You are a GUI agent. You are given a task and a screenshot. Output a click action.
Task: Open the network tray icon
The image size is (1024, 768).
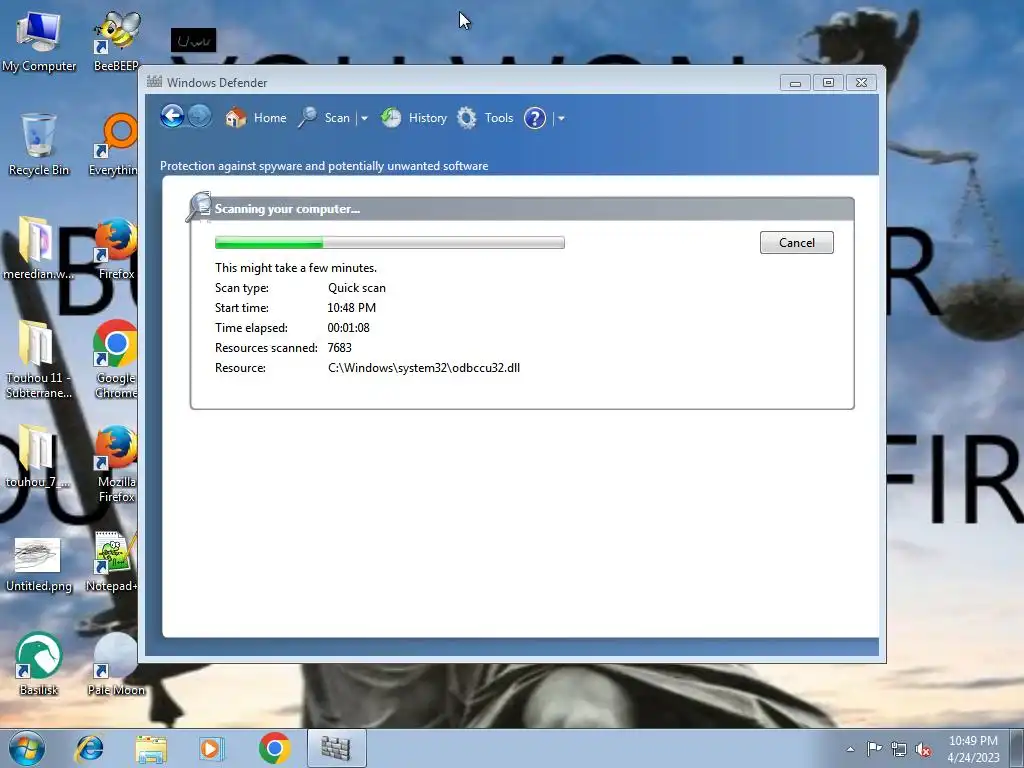point(899,749)
